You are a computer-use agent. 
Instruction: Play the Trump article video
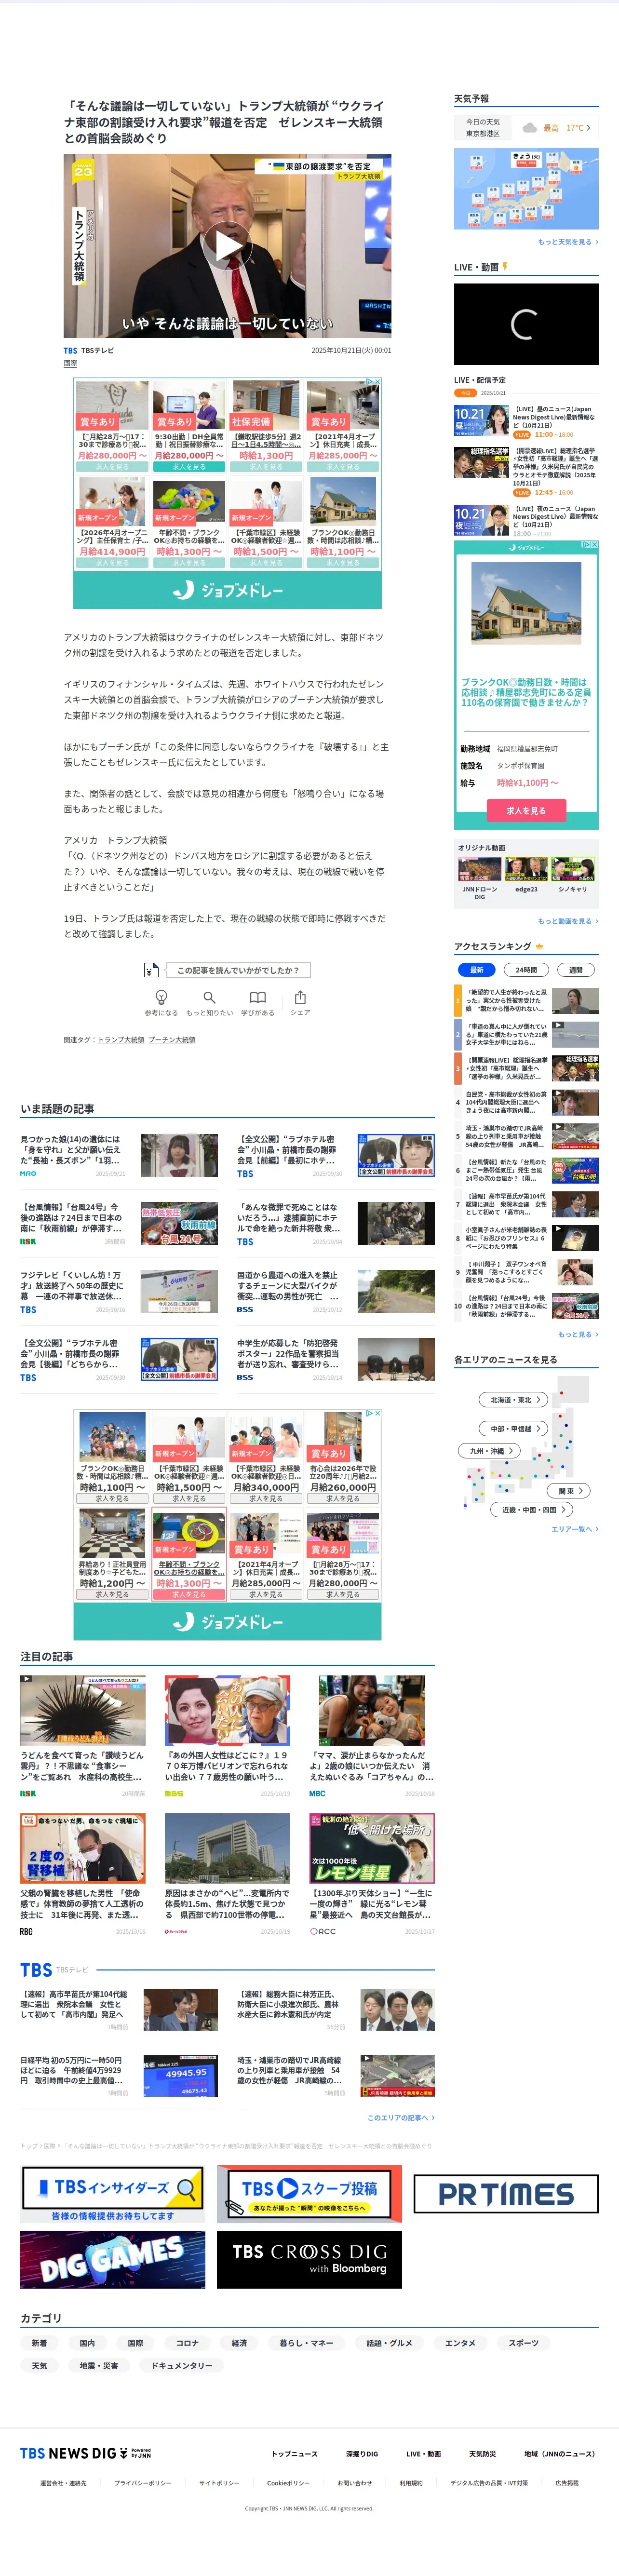point(227,246)
